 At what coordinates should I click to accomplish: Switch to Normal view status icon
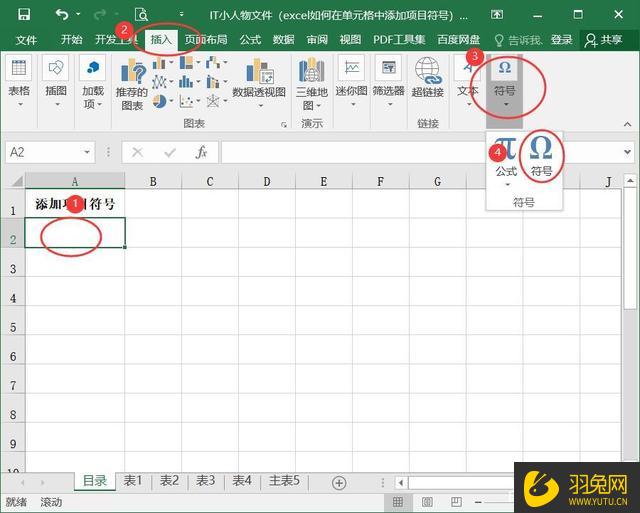tap(398, 502)
